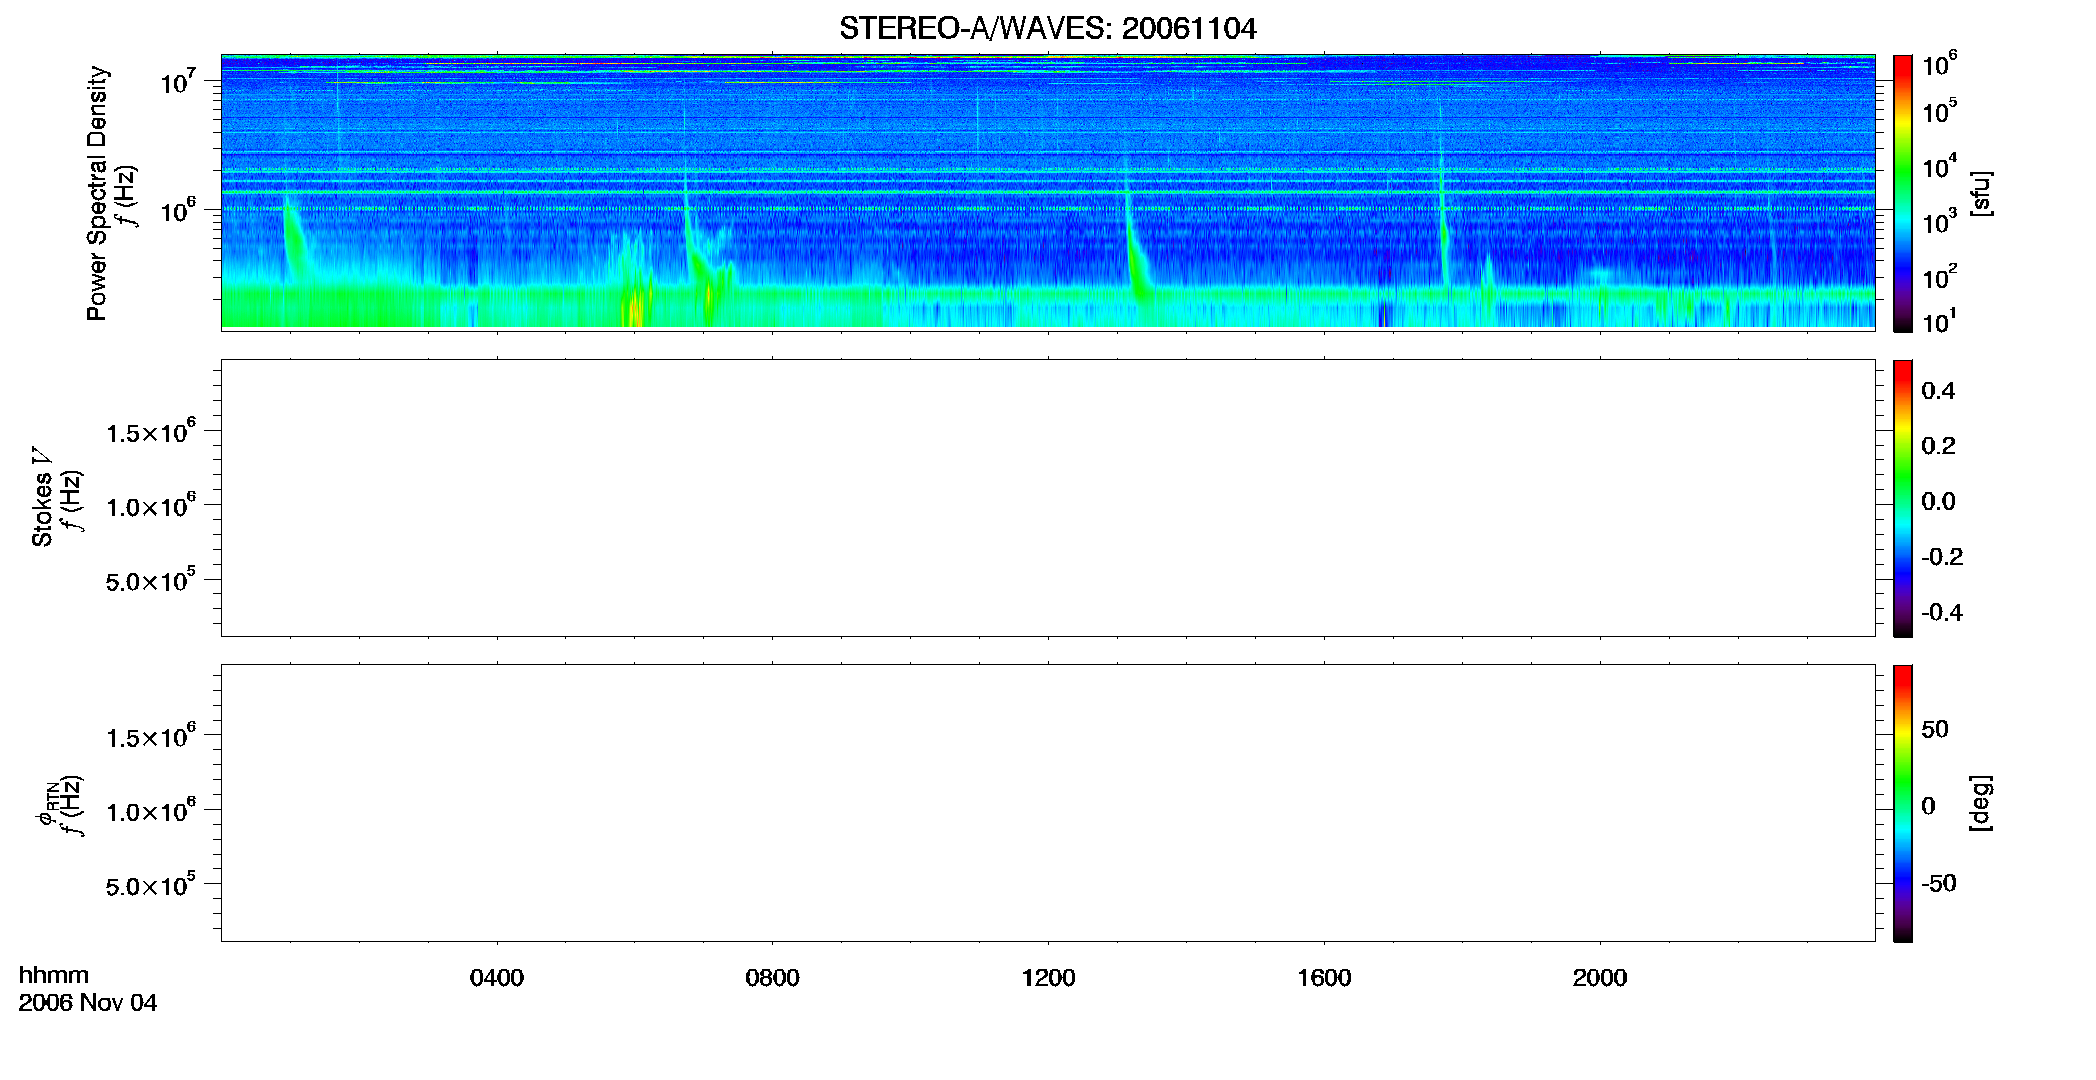Click the degrees colorbar for φ RTN

pos(1903,803)
